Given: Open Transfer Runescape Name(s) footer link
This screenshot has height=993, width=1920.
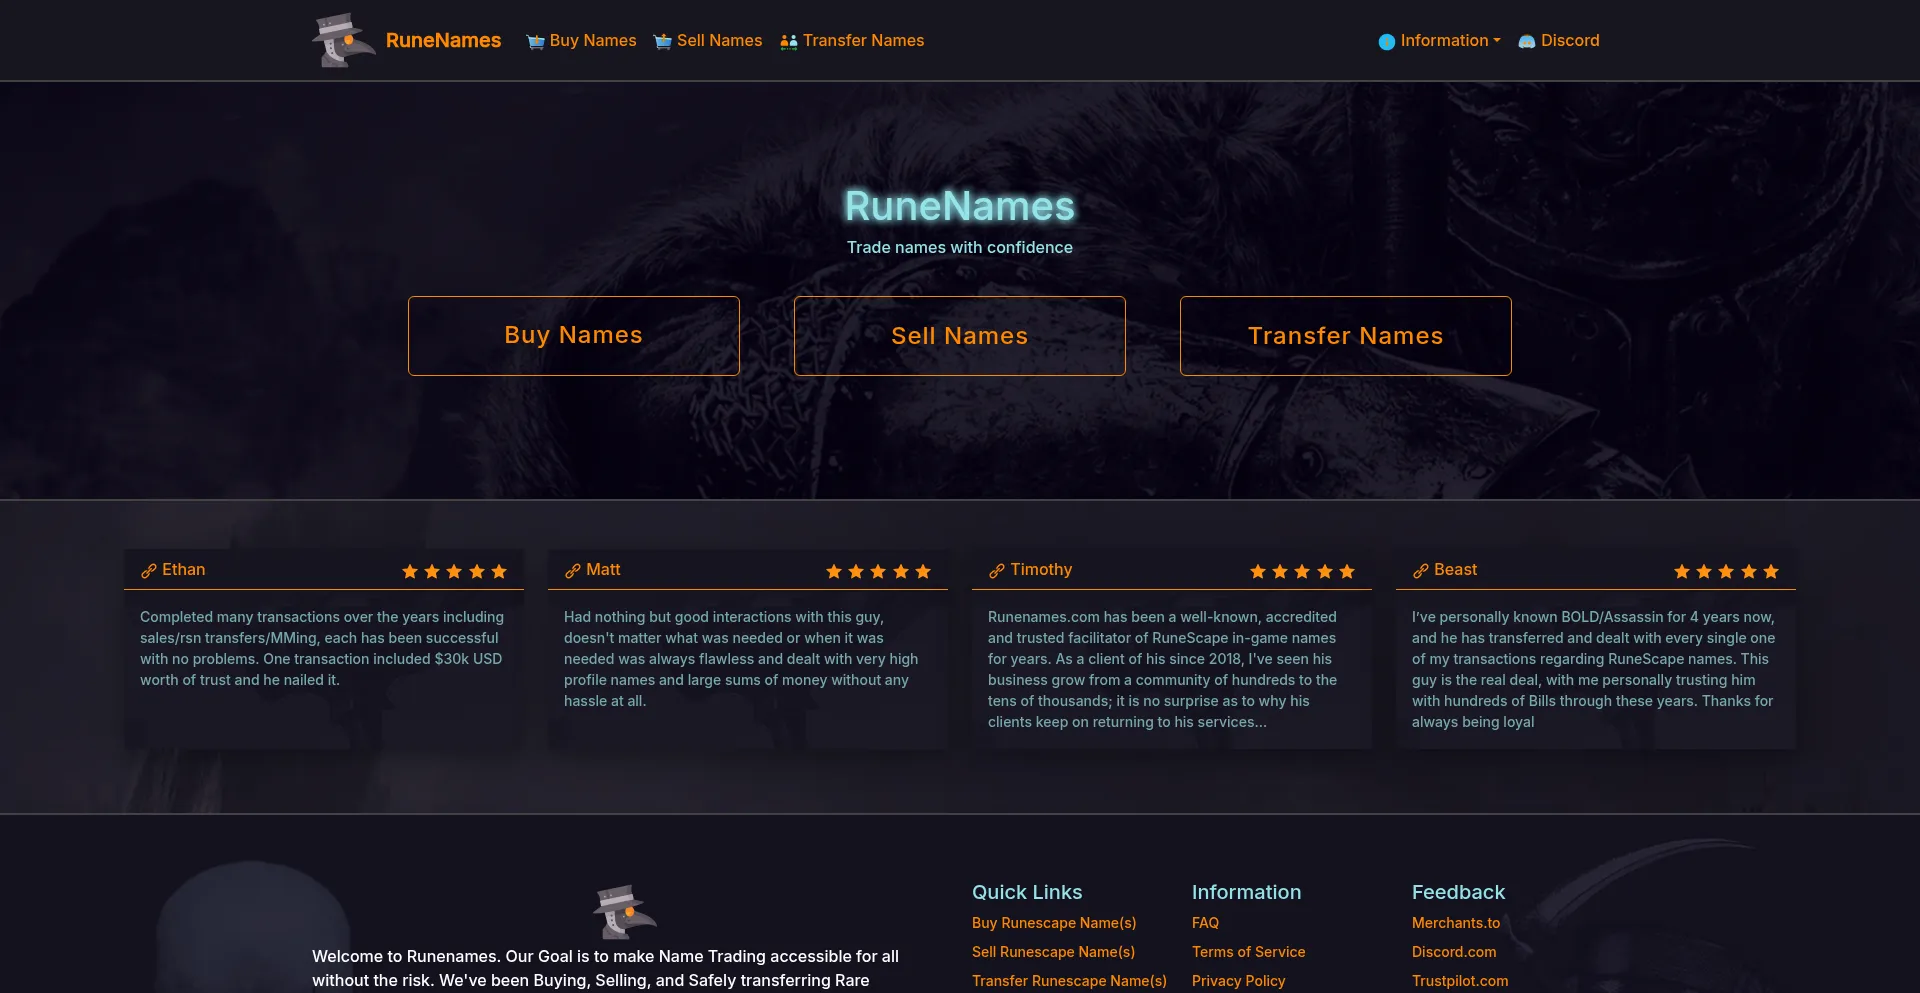Looking at the screenshot, I should [1069, 981].
